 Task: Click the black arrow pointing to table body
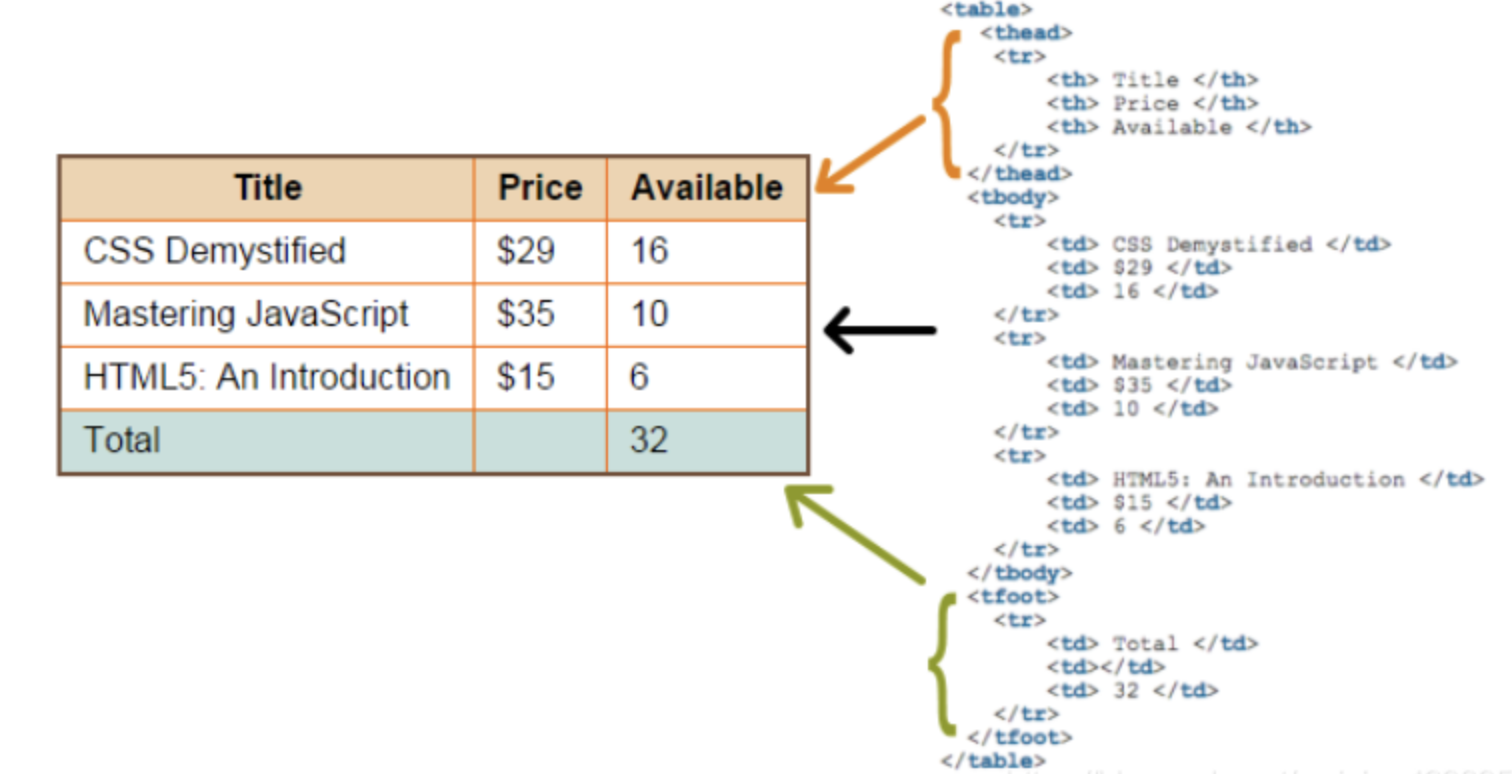tap(879, 330)
